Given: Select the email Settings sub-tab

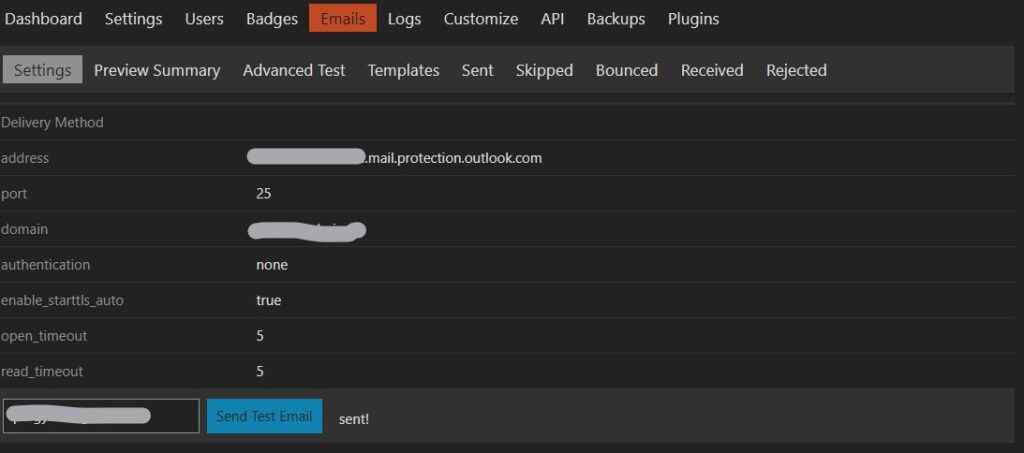Looking at the screenshot, I should point(42,70).
